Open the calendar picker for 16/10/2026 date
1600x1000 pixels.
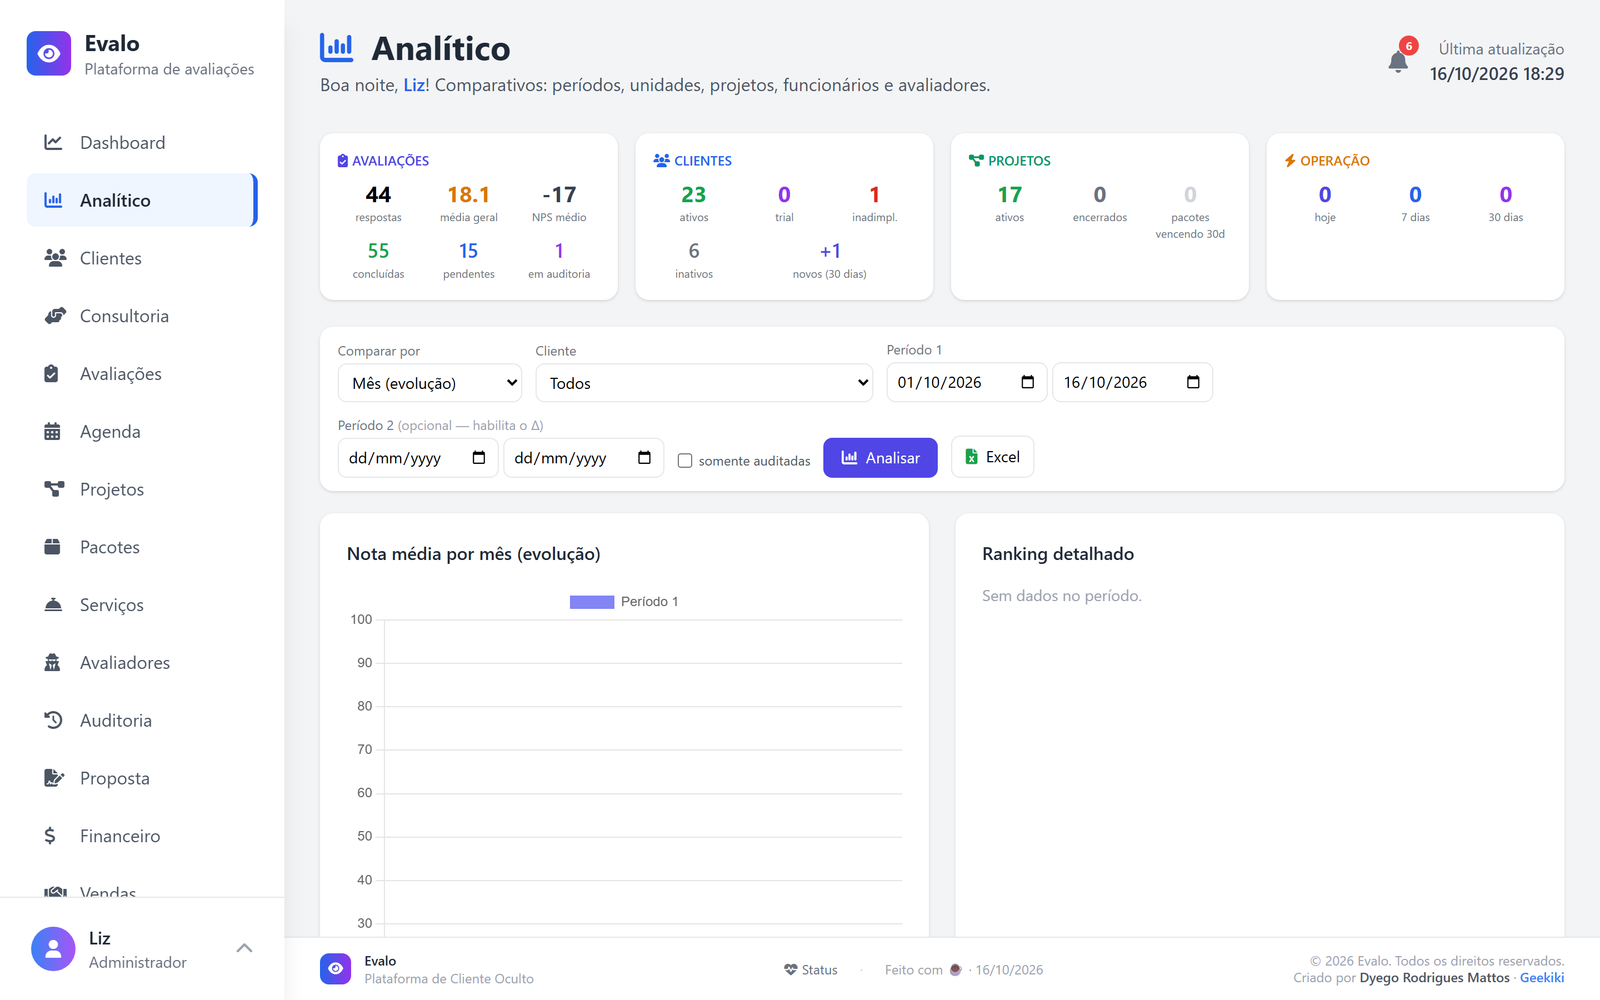pyautogui.click(x=1193, y=382)
